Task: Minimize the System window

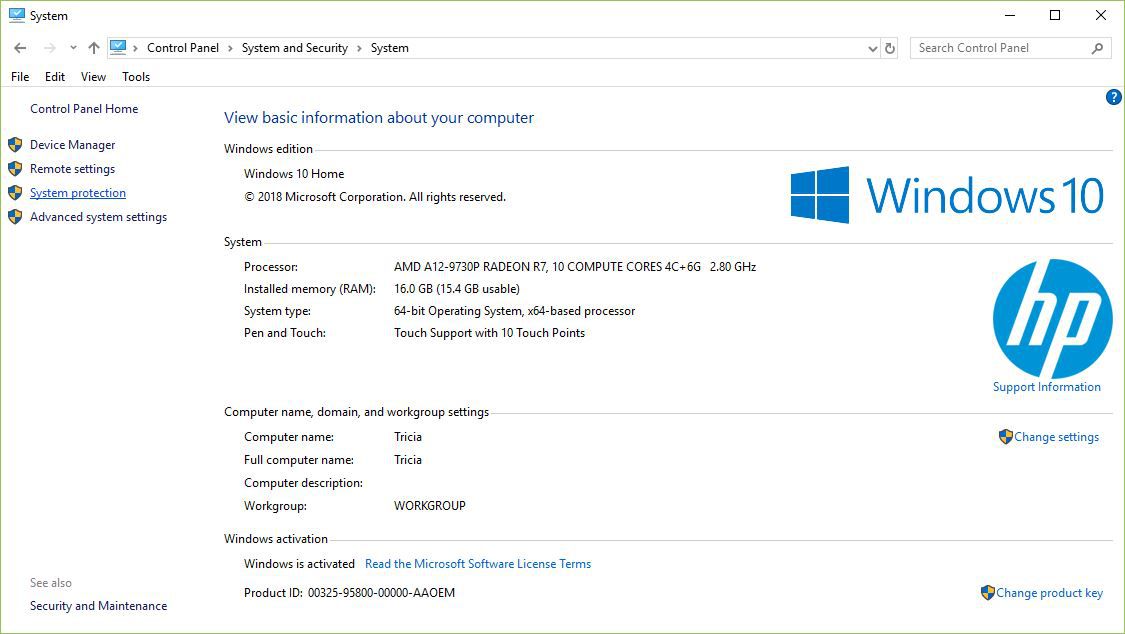Action: [1009, 15]
